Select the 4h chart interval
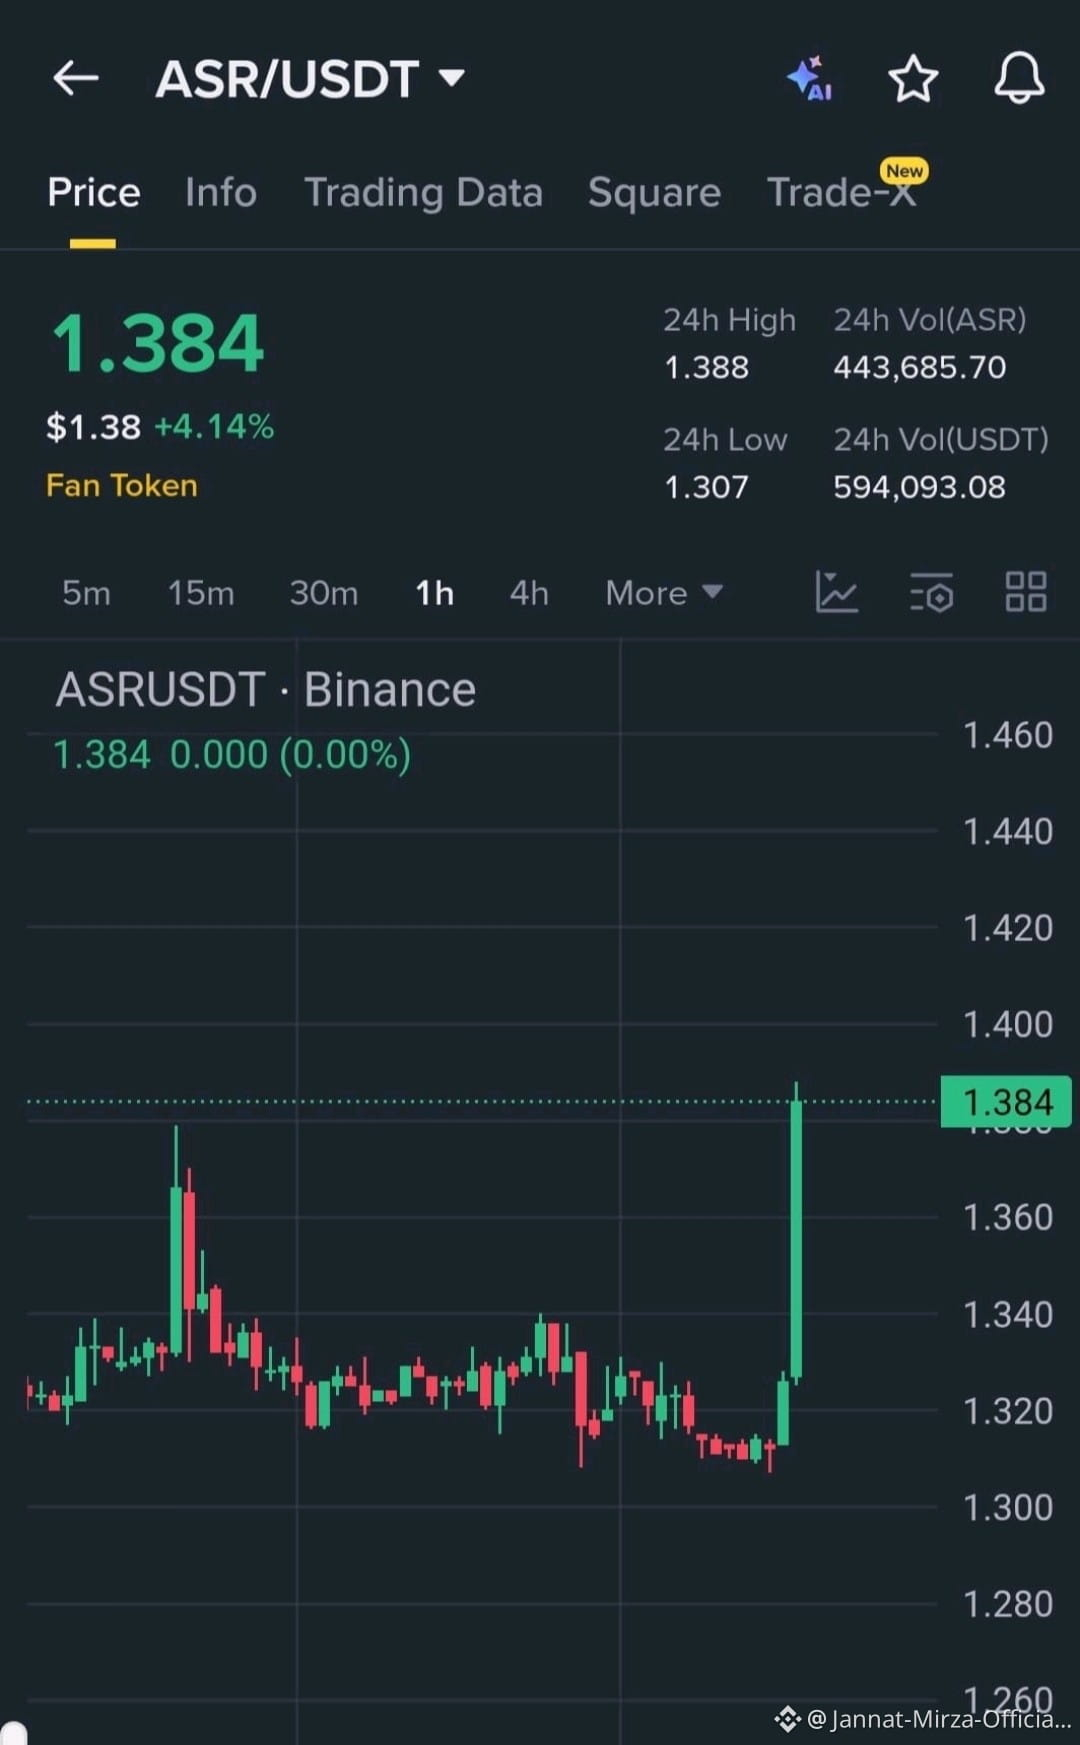This screenshot has width=1080, height=1745. tap(529, 593)
